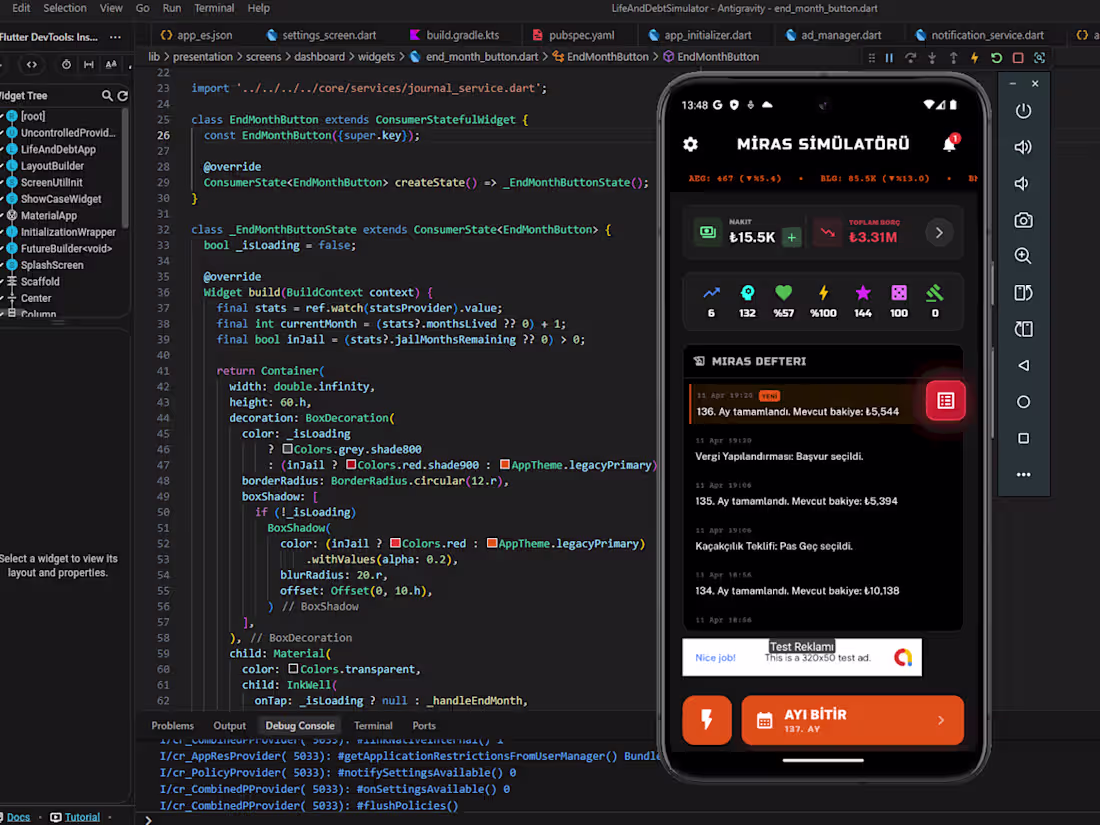Click the Colors.red.shade900 color swatch

(351, 465)
